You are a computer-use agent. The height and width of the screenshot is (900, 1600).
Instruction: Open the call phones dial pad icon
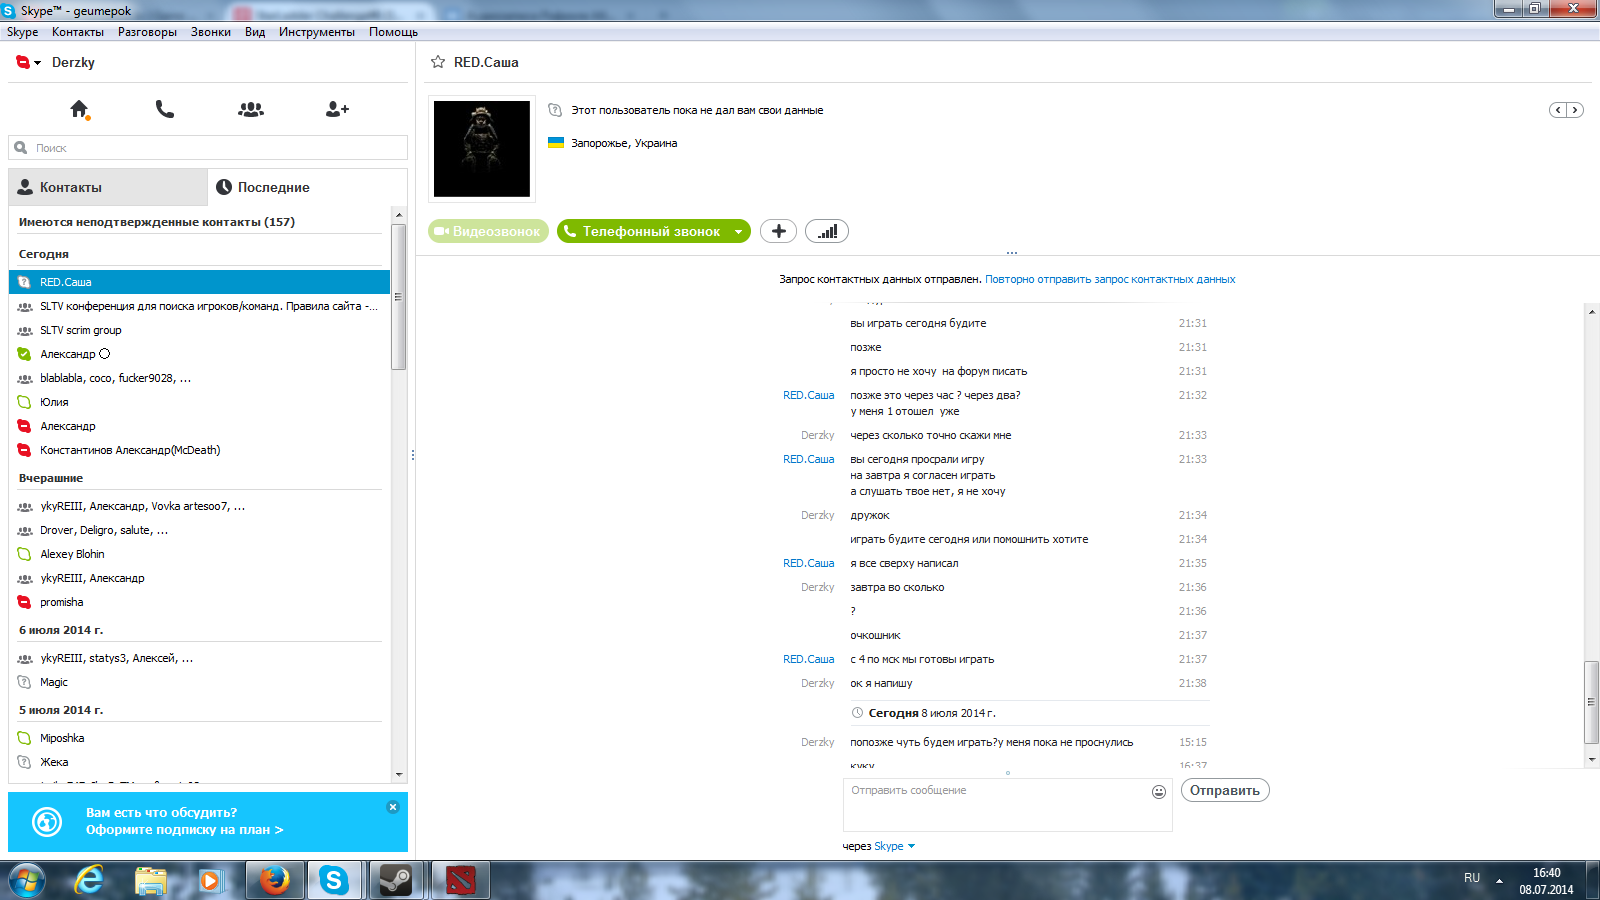pyautogui.click(x=165, y=109)
